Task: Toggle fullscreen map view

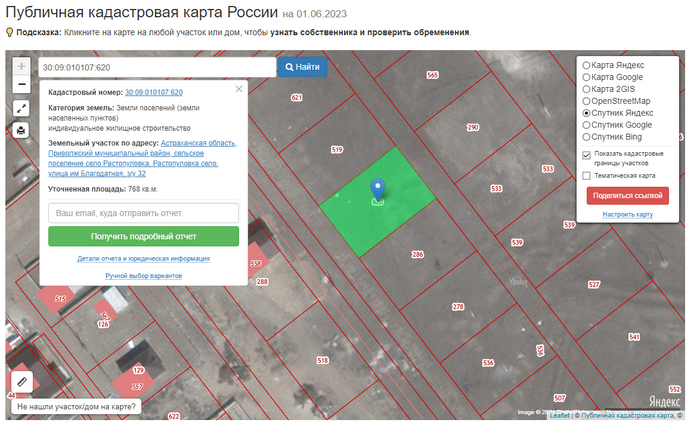Action: coord(21,108)
